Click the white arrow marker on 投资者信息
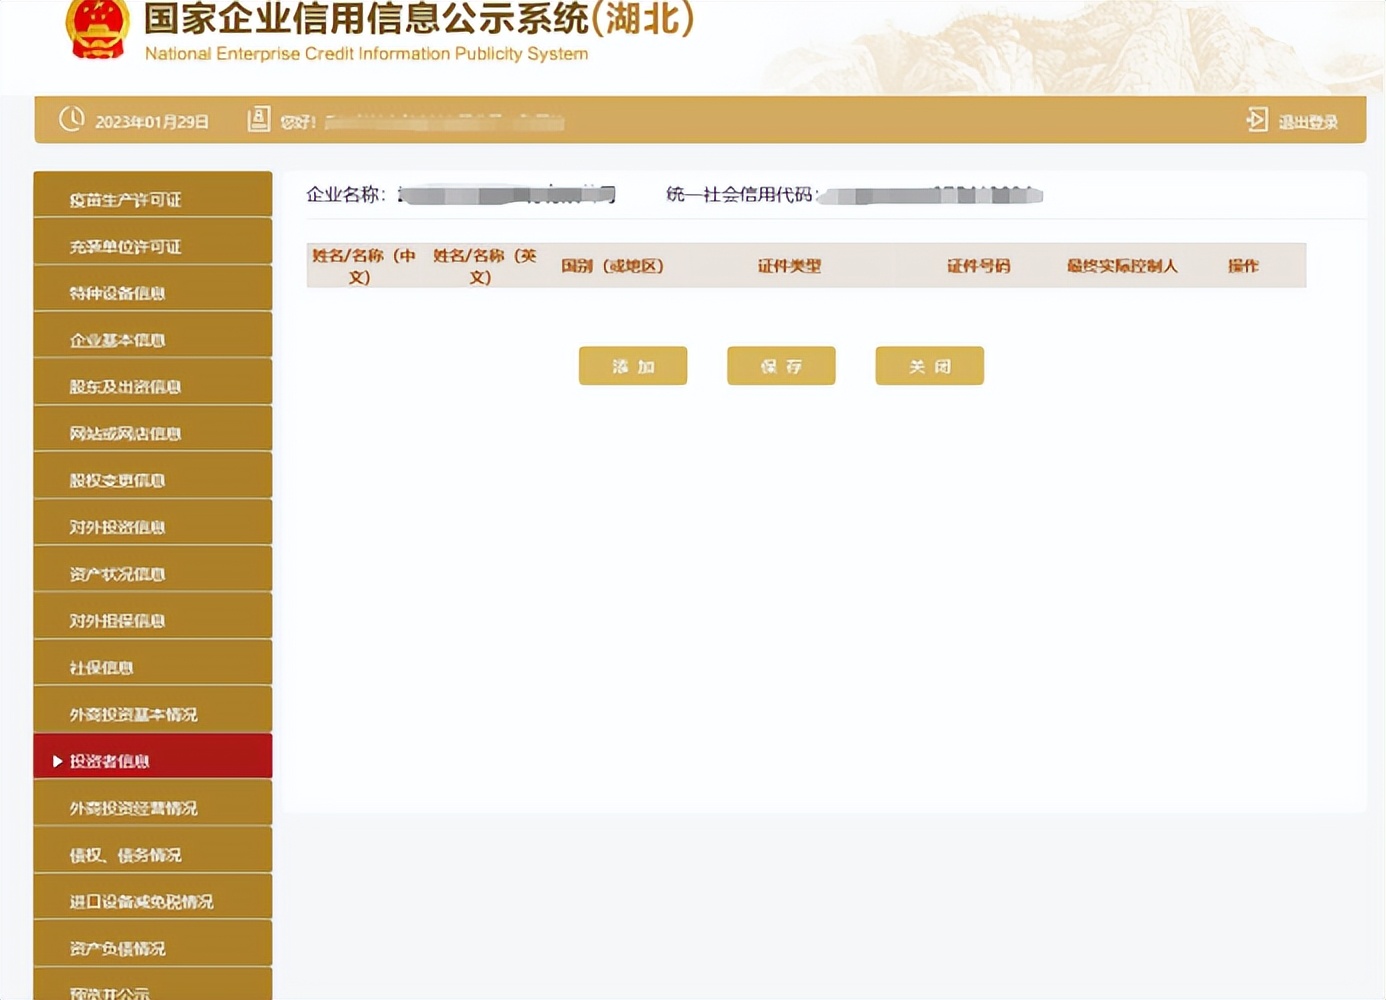This screenshot has height=1000, width=1386. pos(57,760)
